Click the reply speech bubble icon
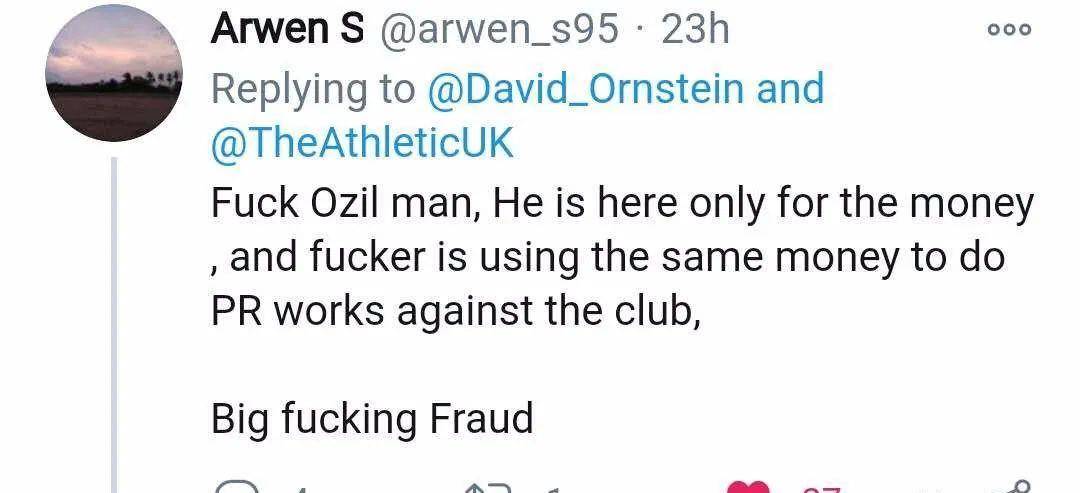The image size is (1080, 493). coord(238,488)
